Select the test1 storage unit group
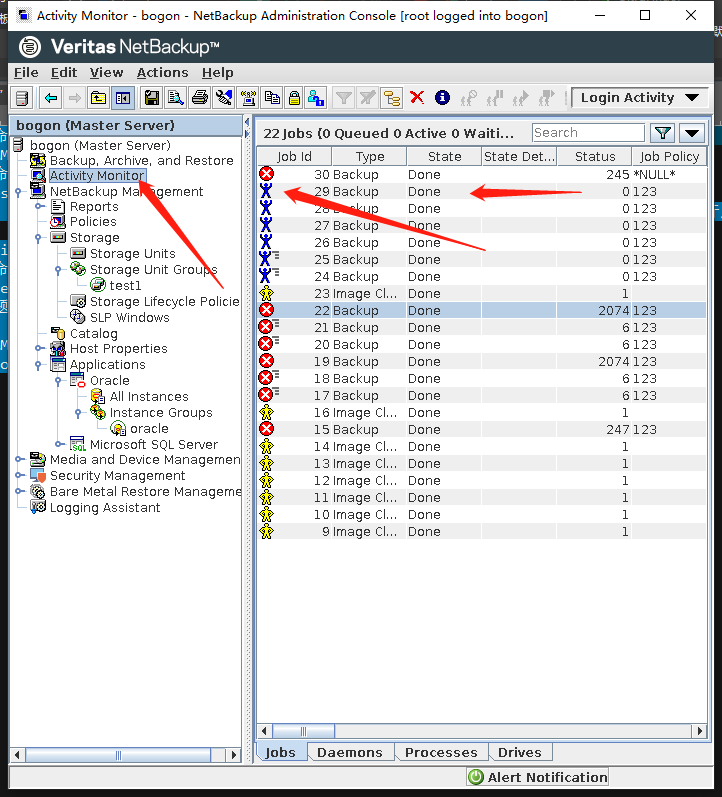The height and width of the screenshot is (797, 722). point(125,286)
